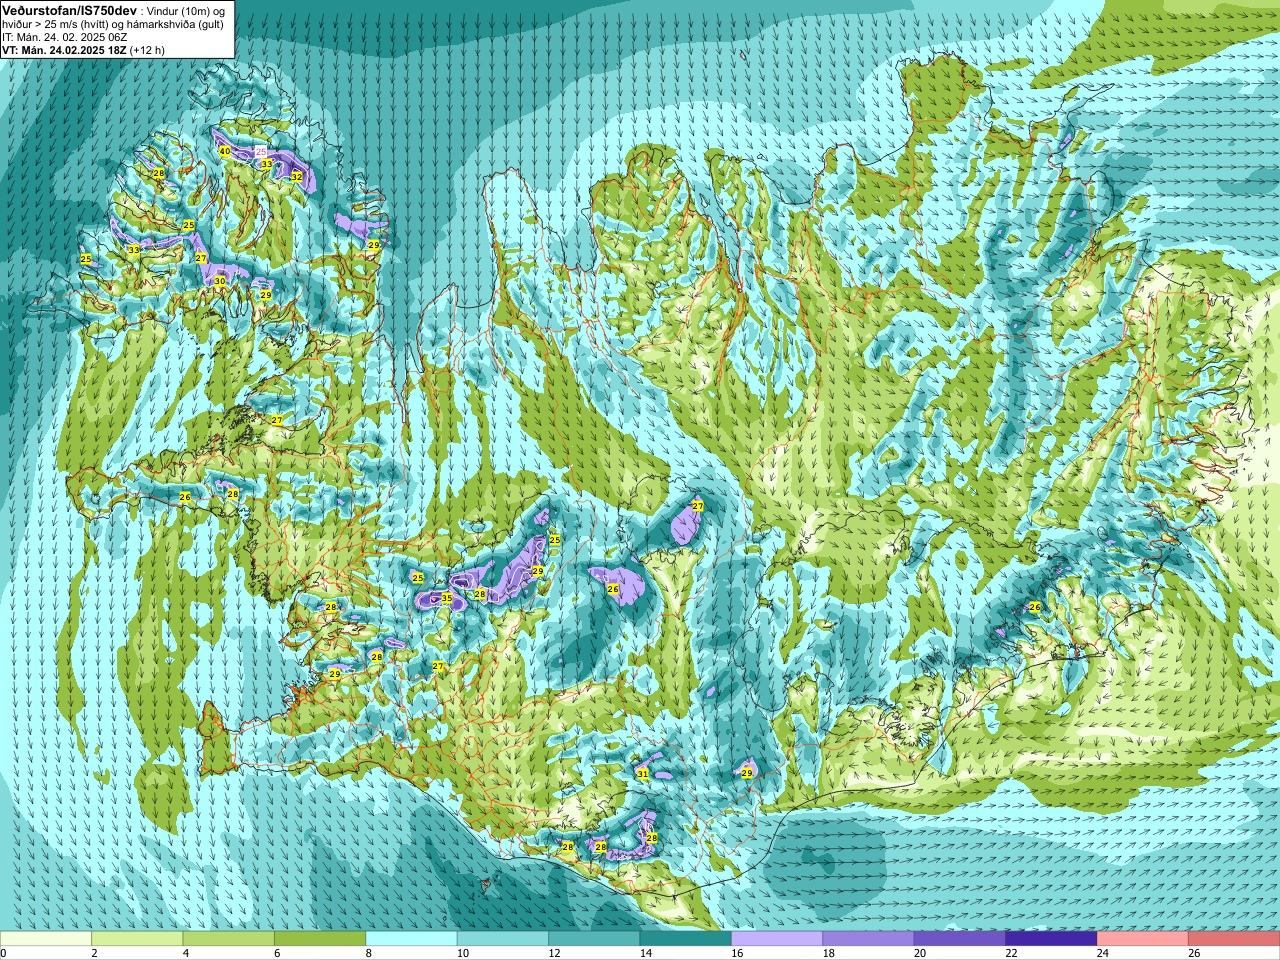Pick the legend scale tick number 16
1280x960 pixels.
[737, 953]
